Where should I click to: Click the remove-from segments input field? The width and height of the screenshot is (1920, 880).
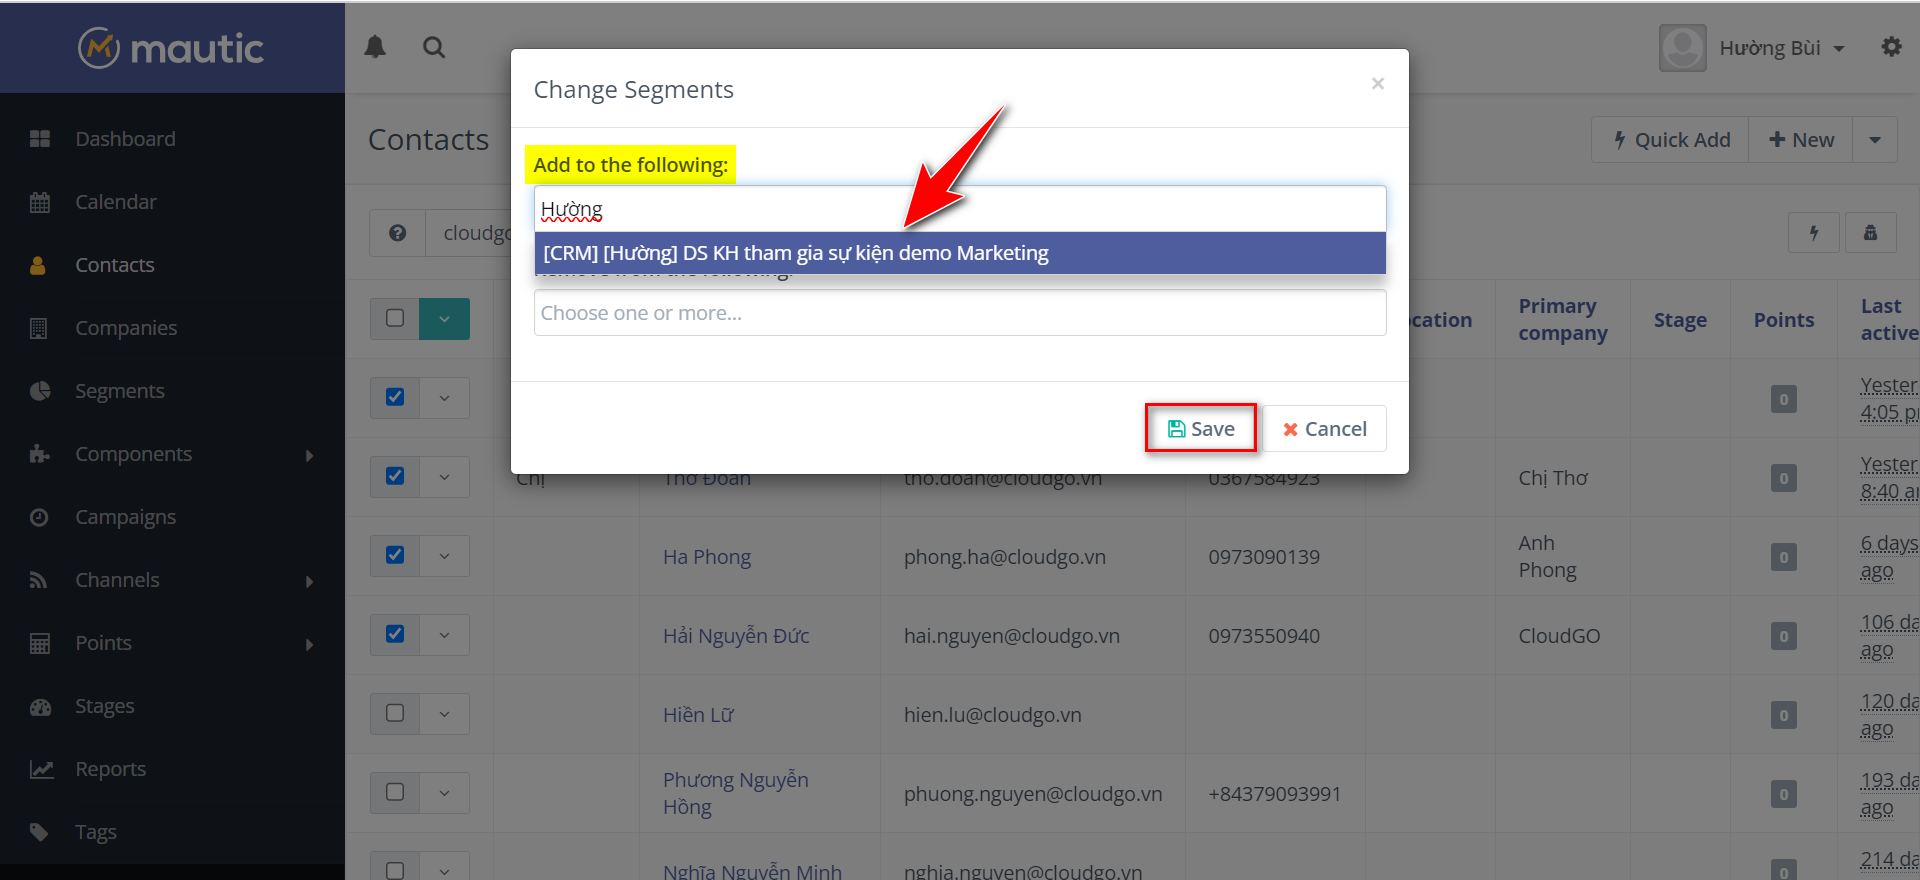pos(959,313)
